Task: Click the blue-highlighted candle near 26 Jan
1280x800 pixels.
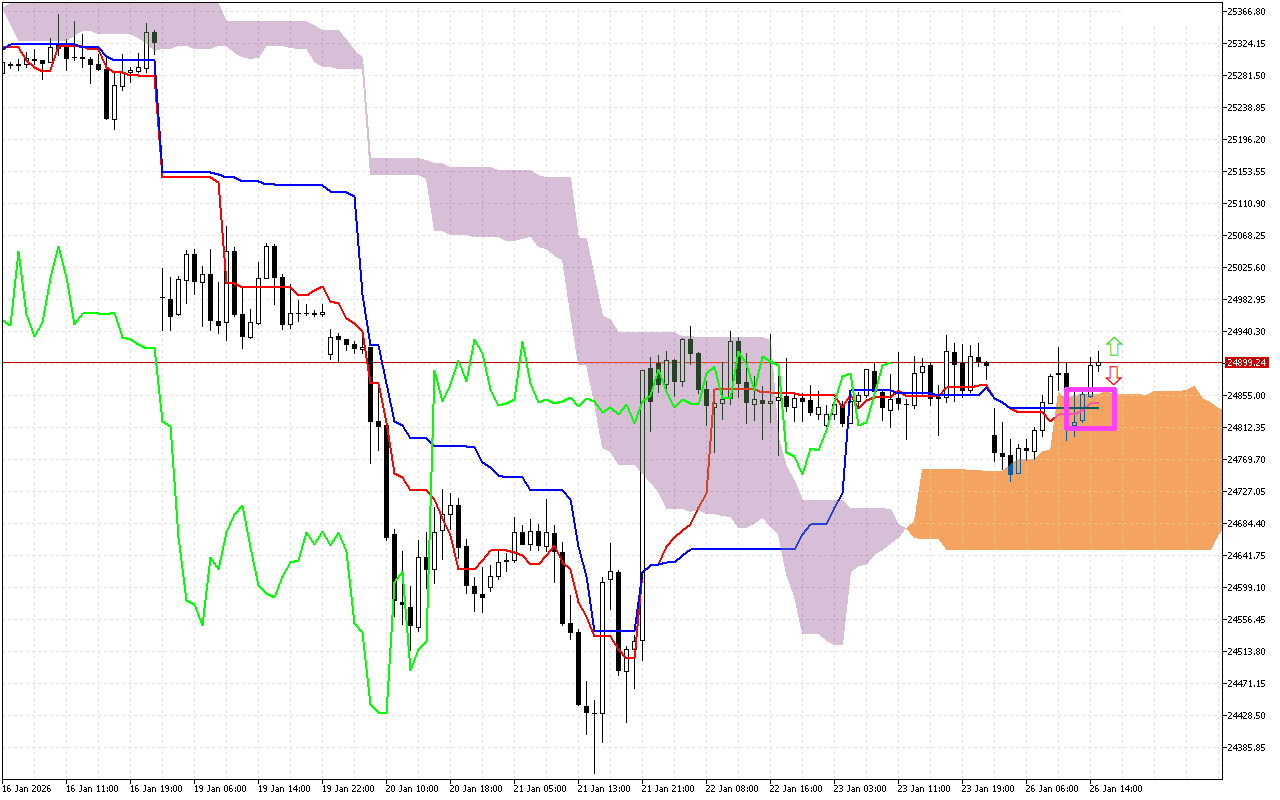Action: click(1011, 466)
